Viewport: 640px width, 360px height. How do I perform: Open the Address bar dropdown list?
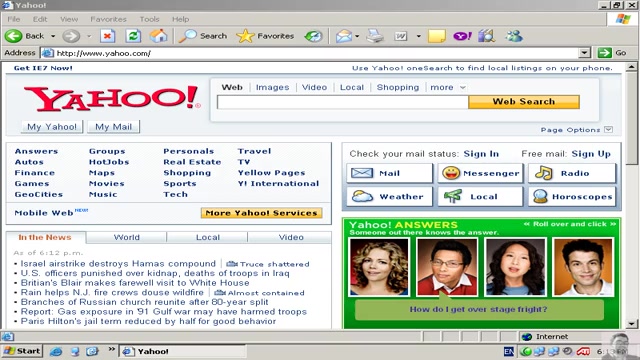coord(584,53)
